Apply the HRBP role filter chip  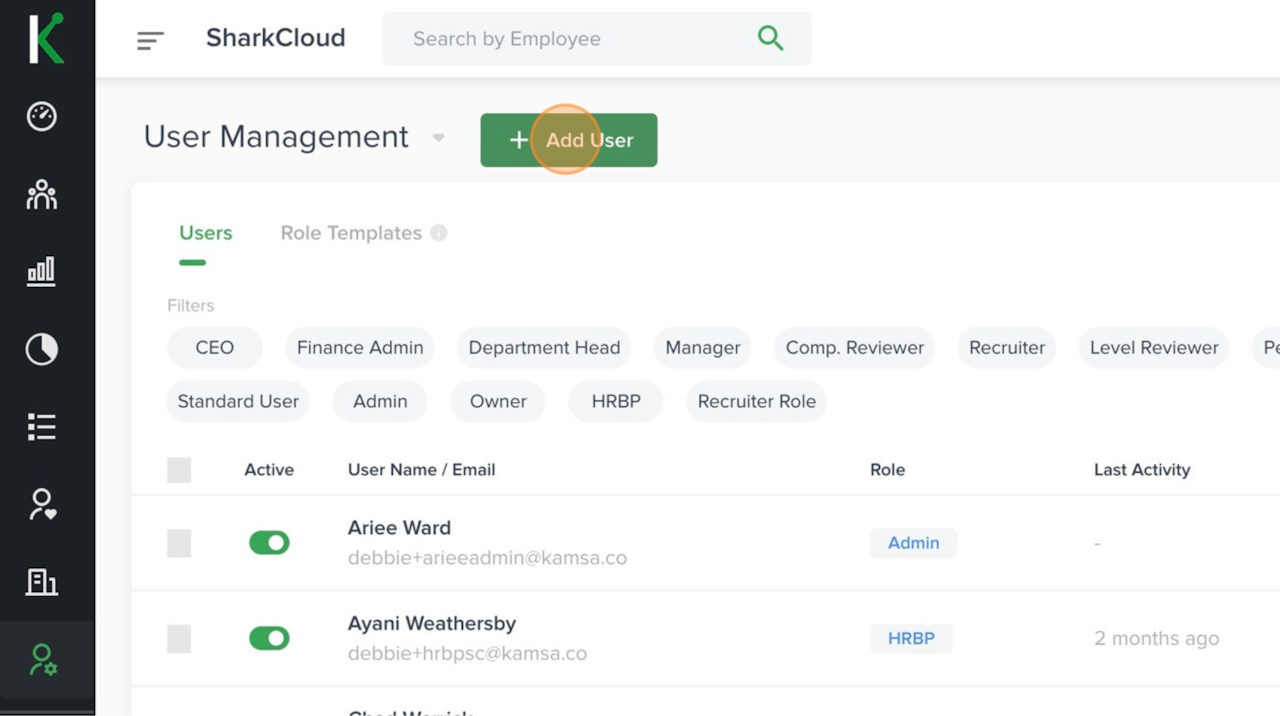pos(615,401)
